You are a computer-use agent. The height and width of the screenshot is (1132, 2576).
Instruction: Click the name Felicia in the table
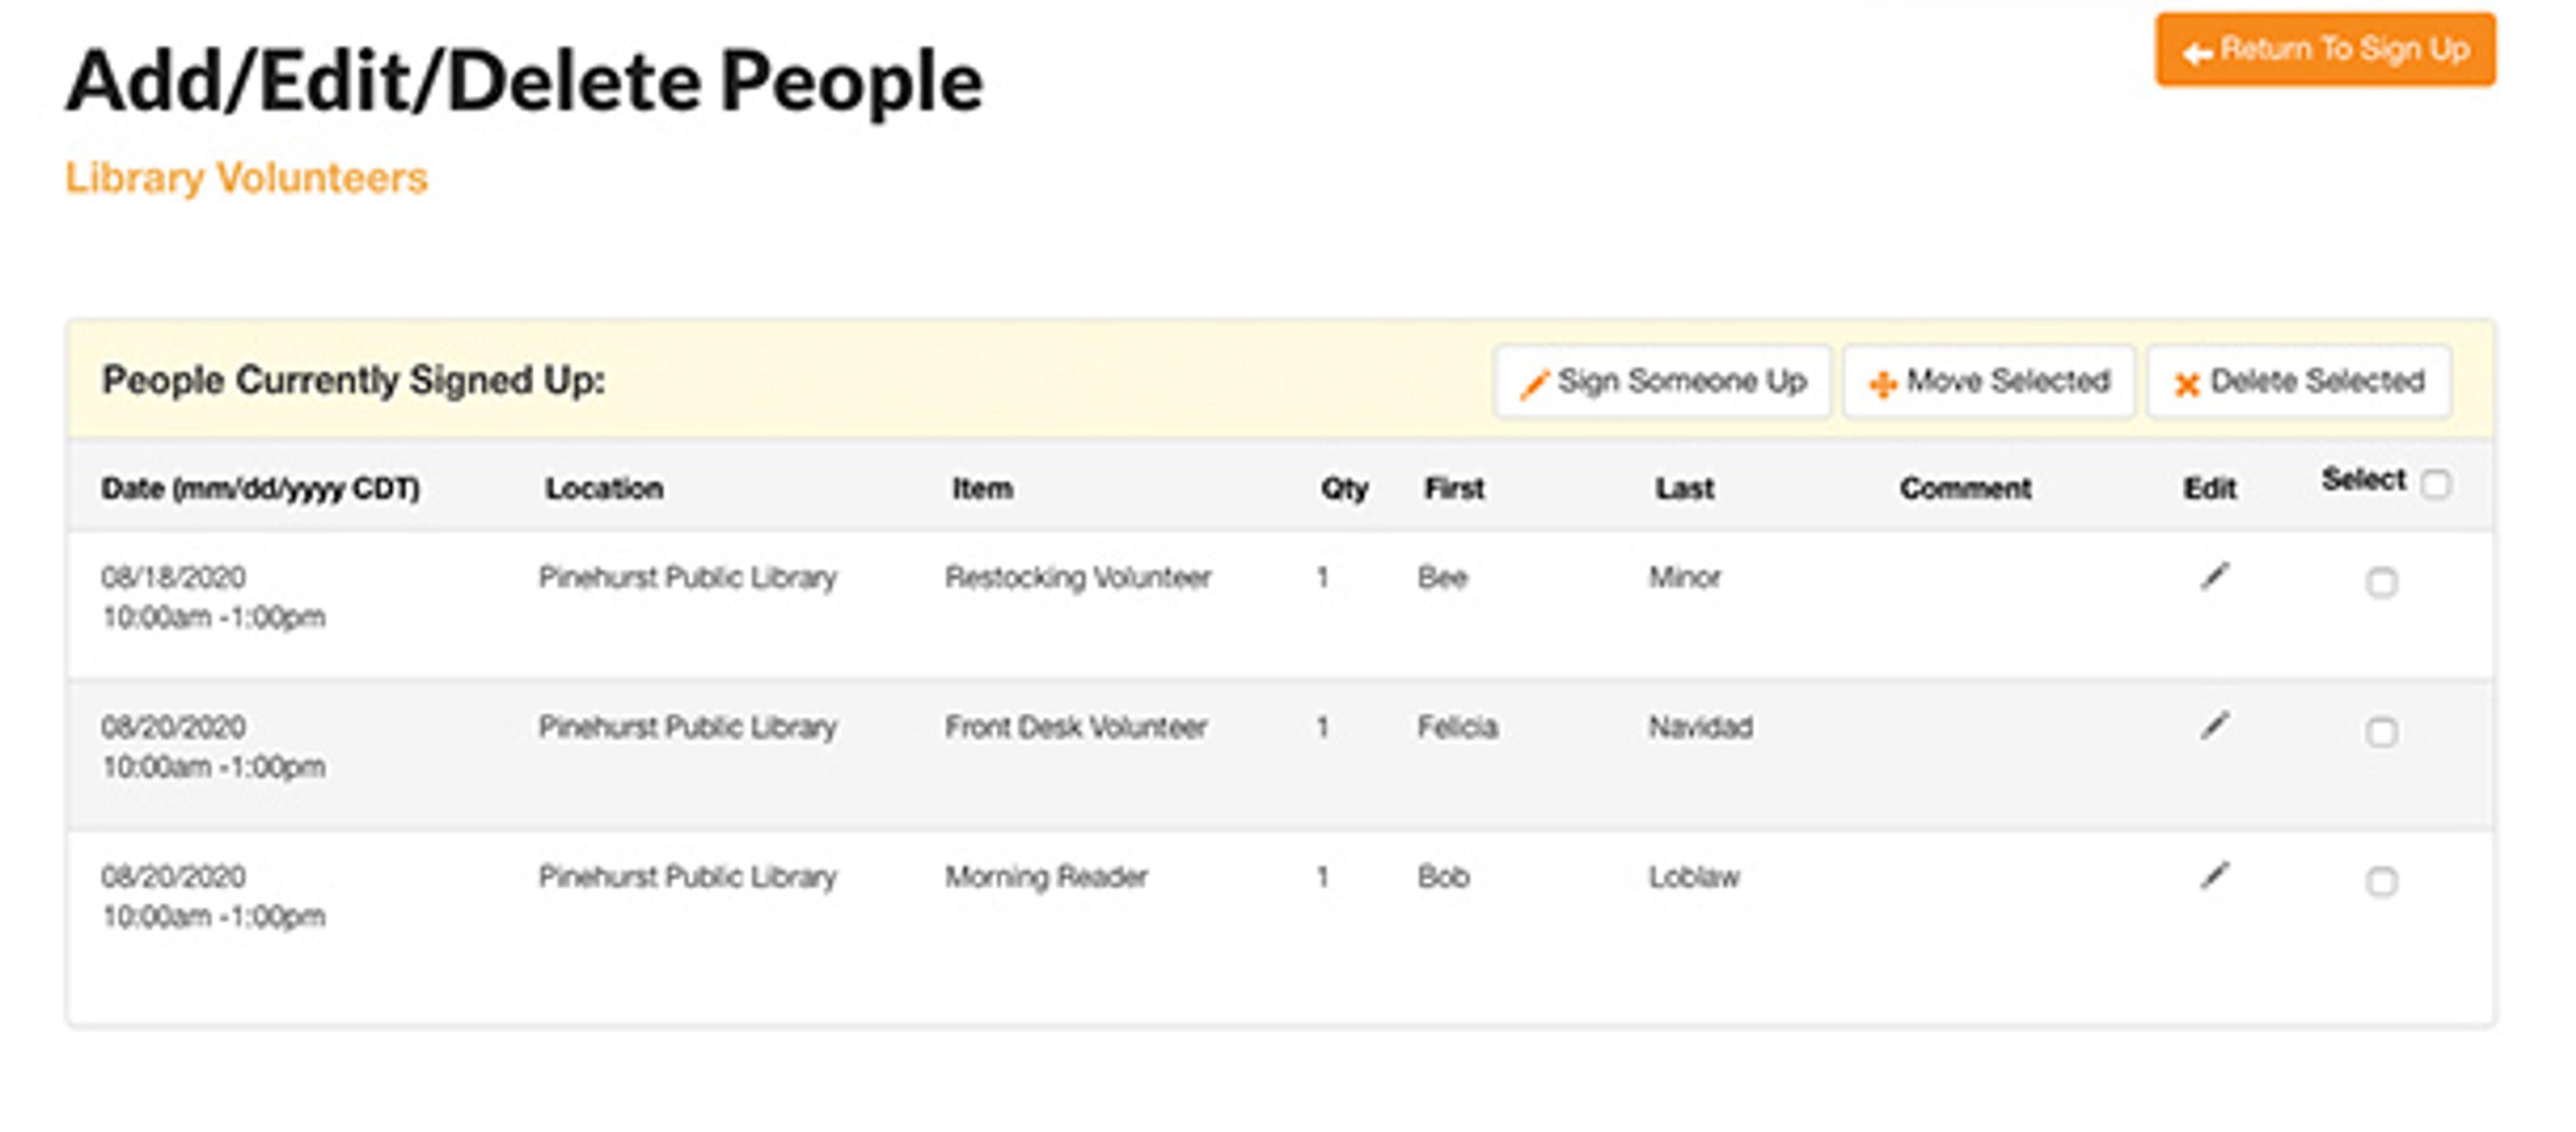coord(1457,727)
